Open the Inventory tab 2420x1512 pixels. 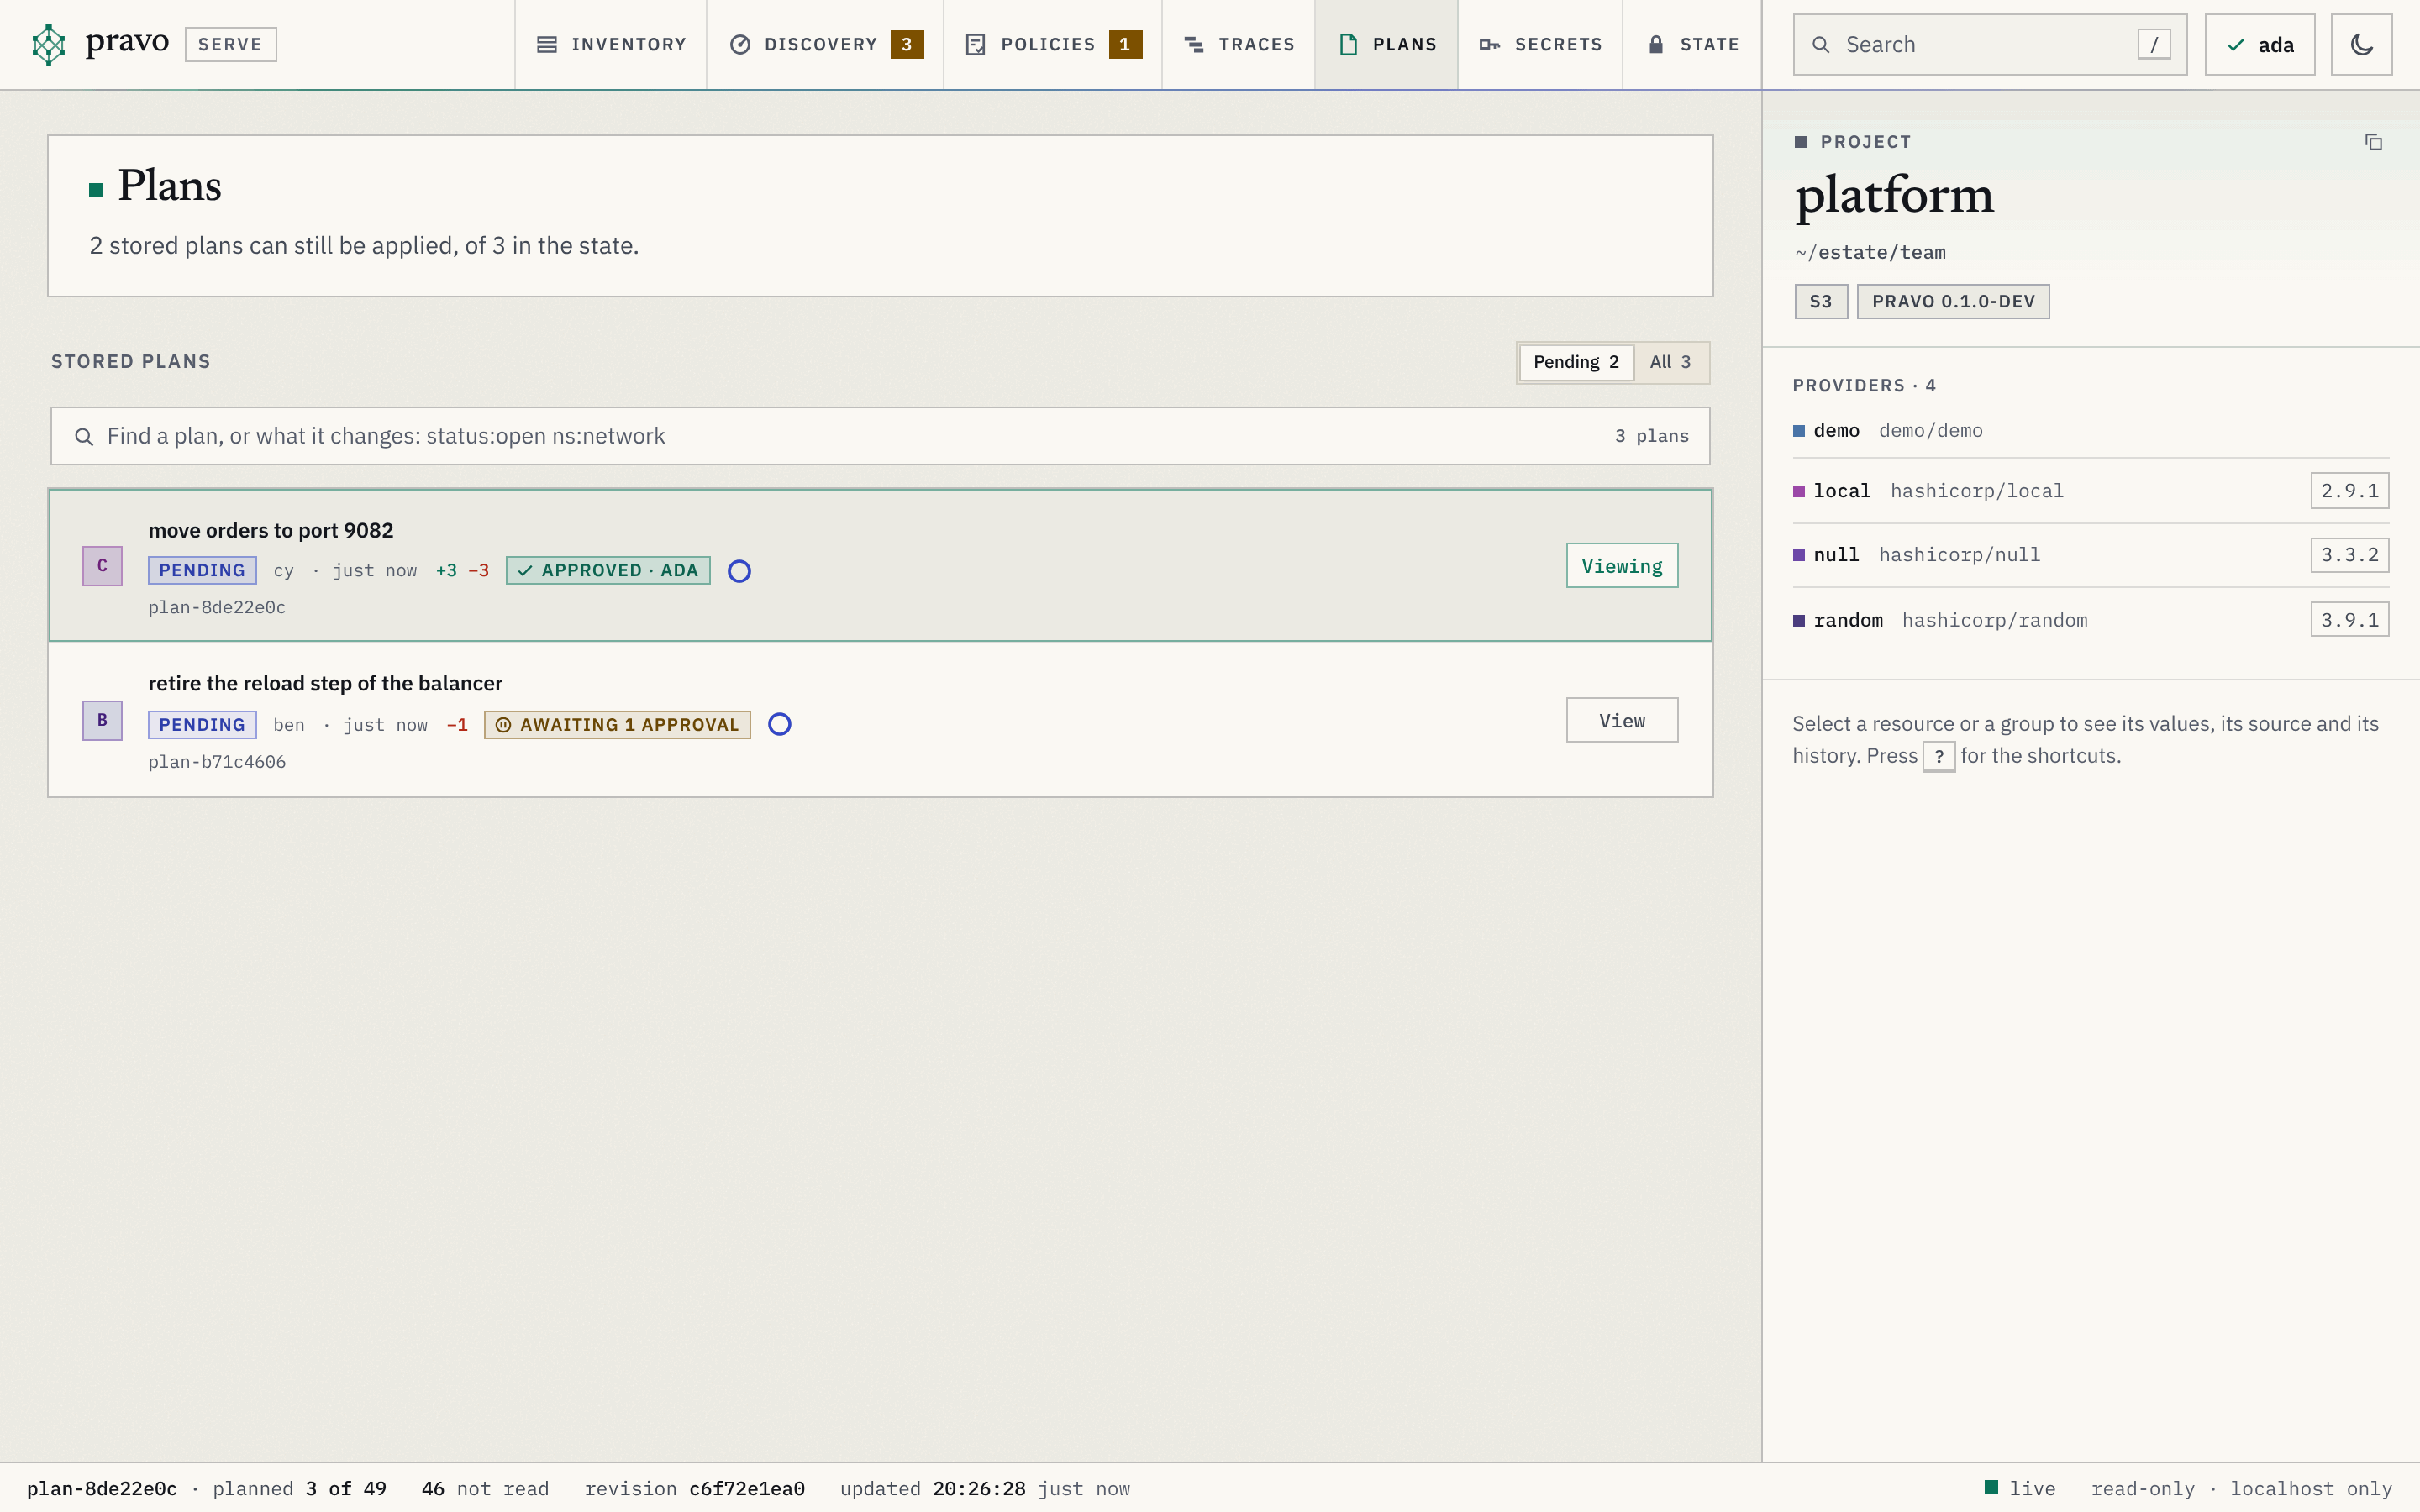[x=611, y=44]
